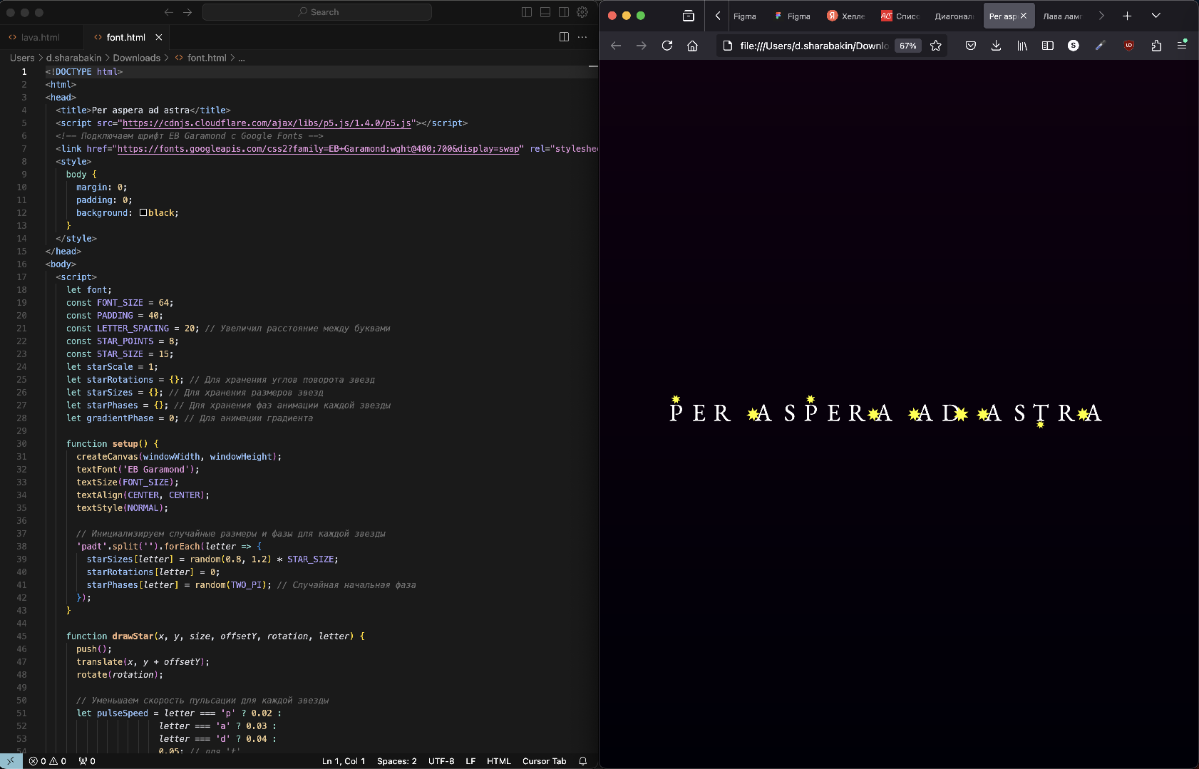Click the 67% zoom level badge
1199x769 pixels.
pos(907,45)
